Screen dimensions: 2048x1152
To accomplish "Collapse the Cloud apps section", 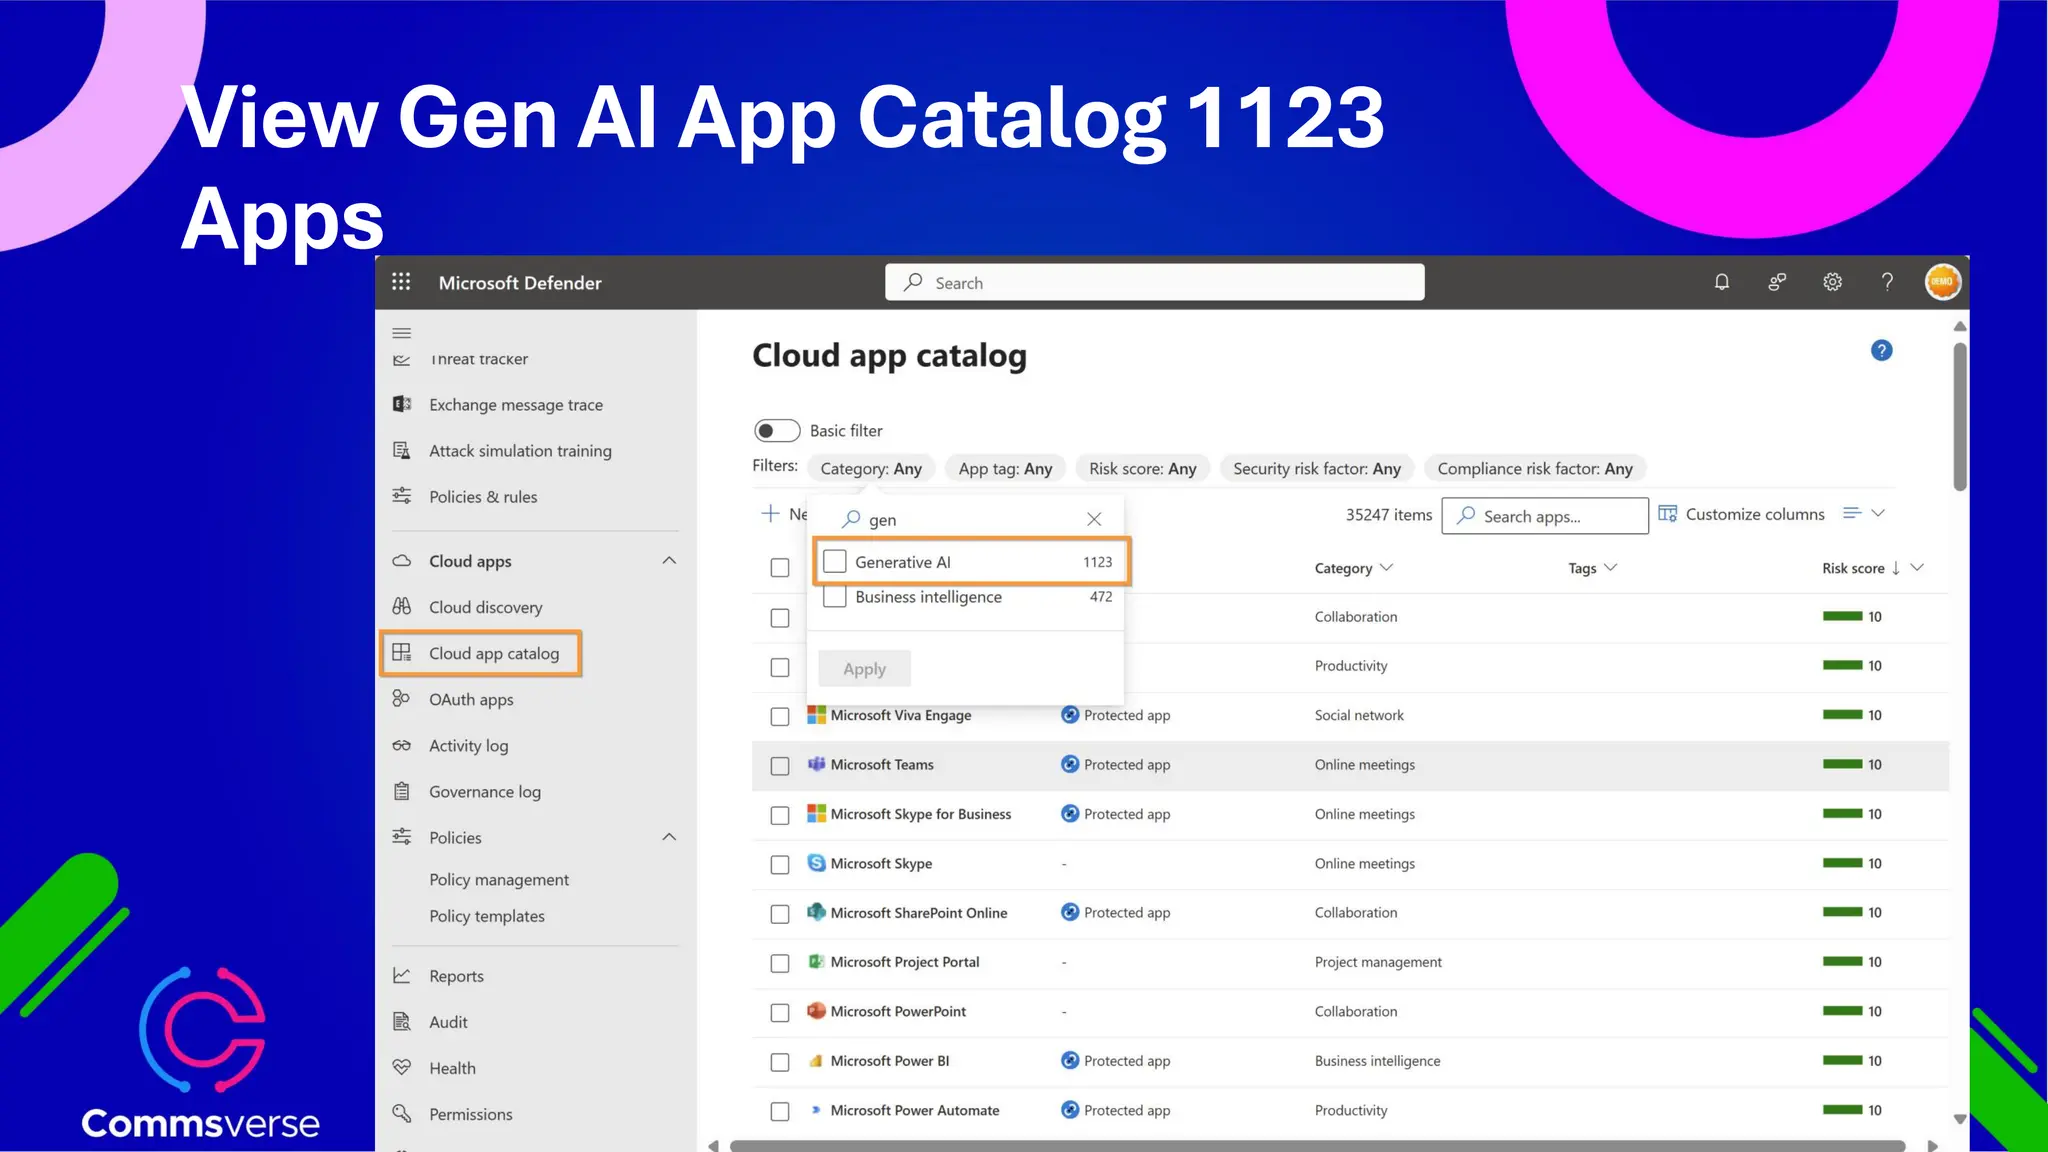I will tap(669, 561).
